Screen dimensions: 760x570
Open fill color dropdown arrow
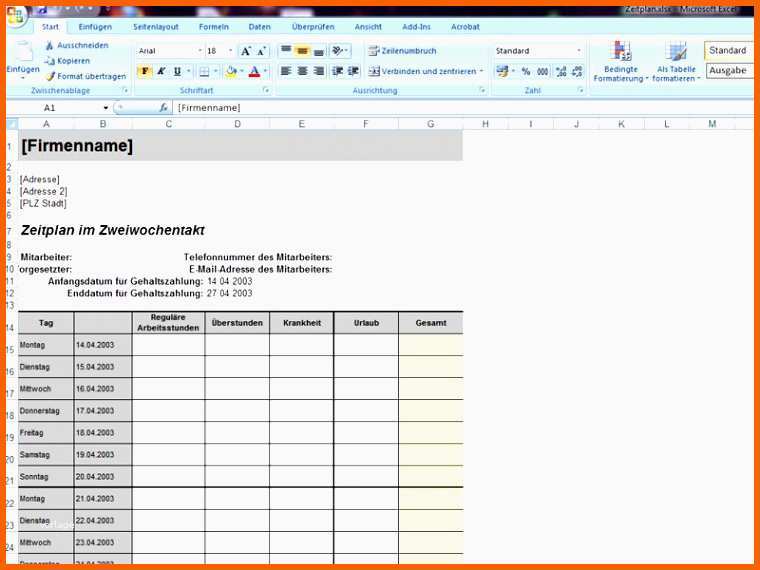click(x=241, y=72)
